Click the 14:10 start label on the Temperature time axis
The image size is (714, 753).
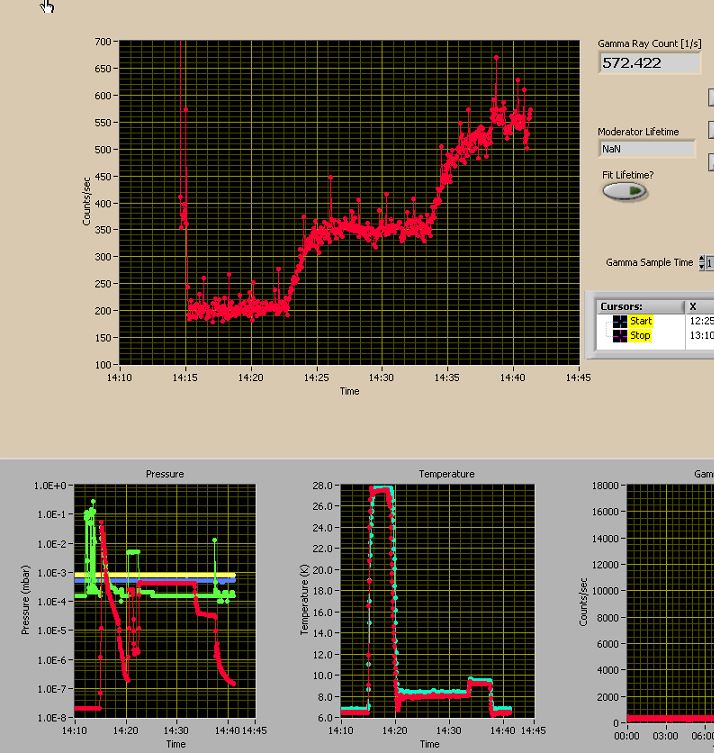(x=341, y=730)
